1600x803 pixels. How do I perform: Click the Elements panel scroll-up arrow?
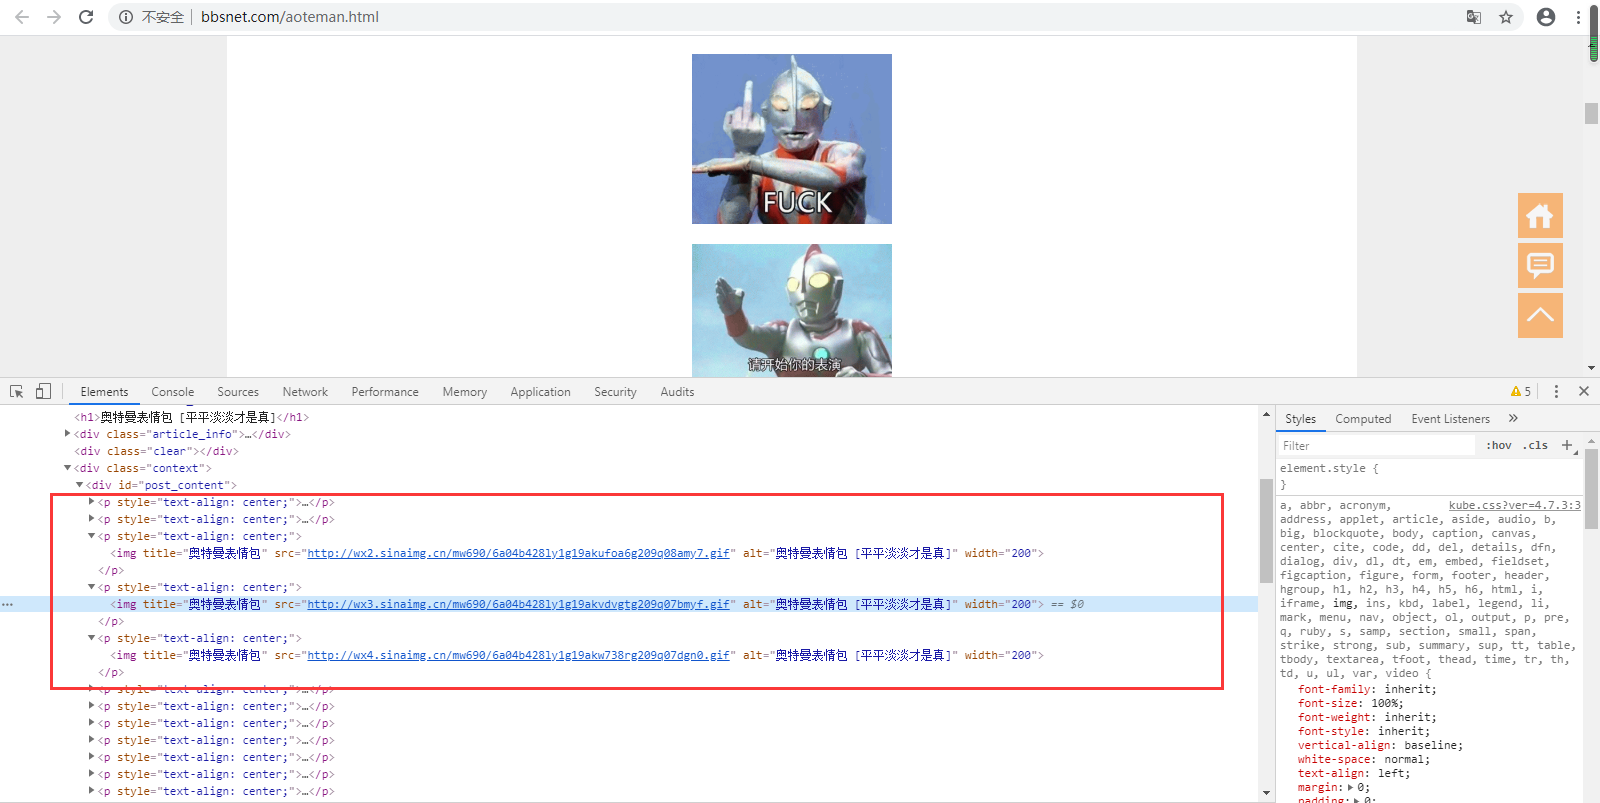pyautogui.click(x=1266, y=414)
